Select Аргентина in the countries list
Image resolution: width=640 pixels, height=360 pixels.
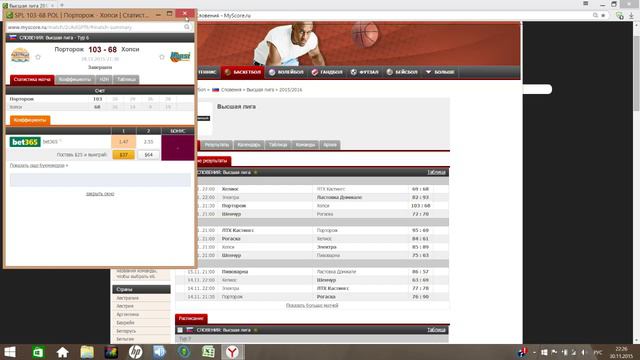(127, 314)
